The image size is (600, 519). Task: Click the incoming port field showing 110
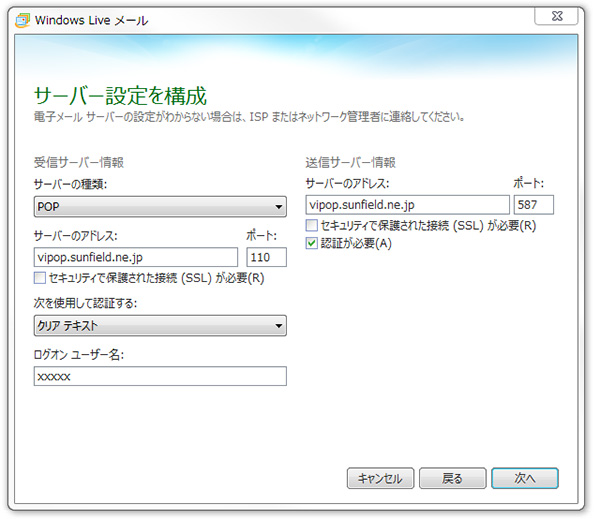(x=266, y=257)
